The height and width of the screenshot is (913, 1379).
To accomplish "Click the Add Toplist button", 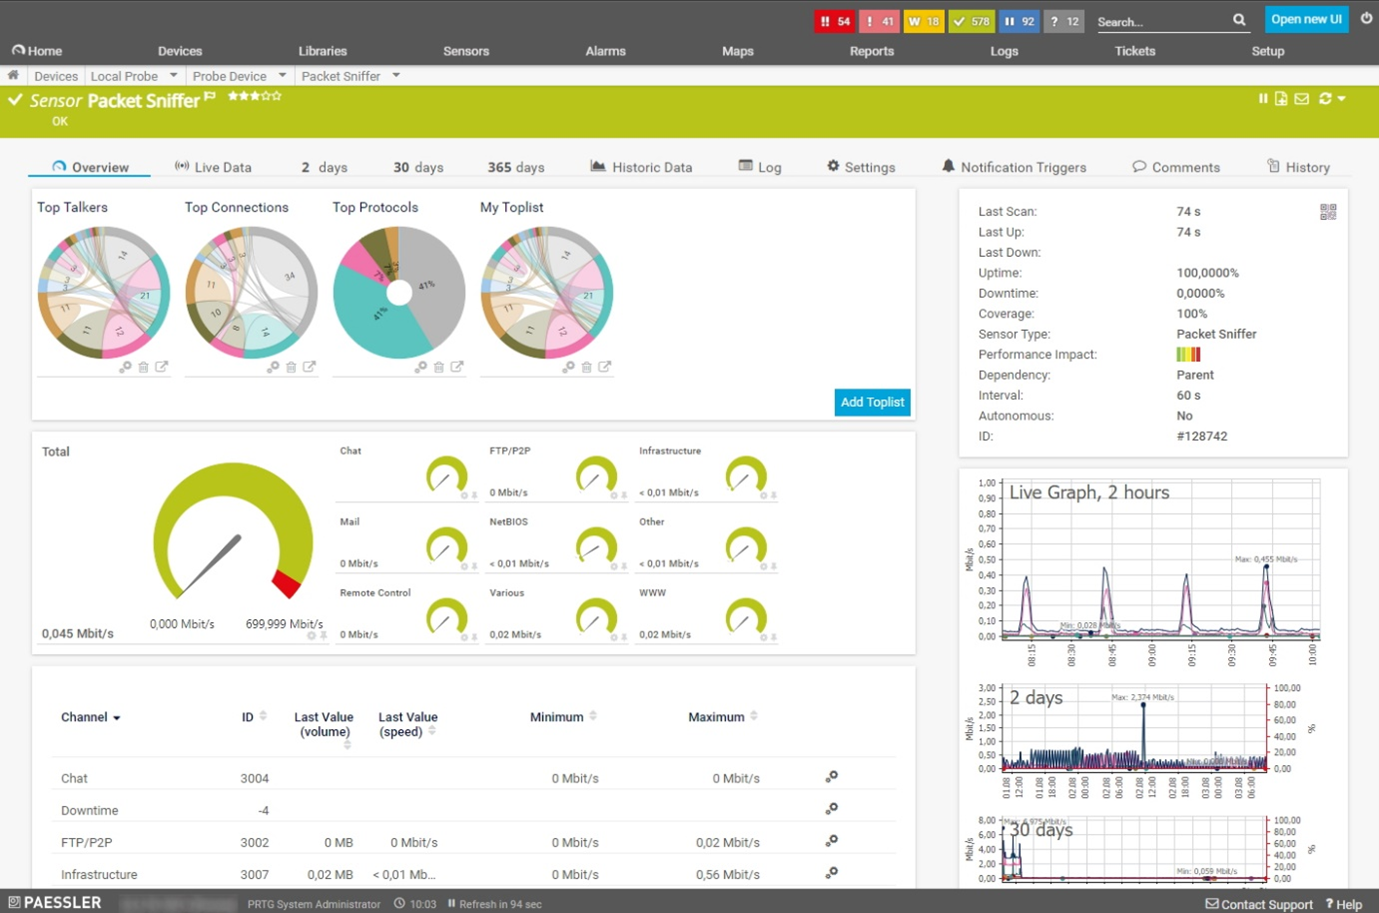I will click(871, 402).
